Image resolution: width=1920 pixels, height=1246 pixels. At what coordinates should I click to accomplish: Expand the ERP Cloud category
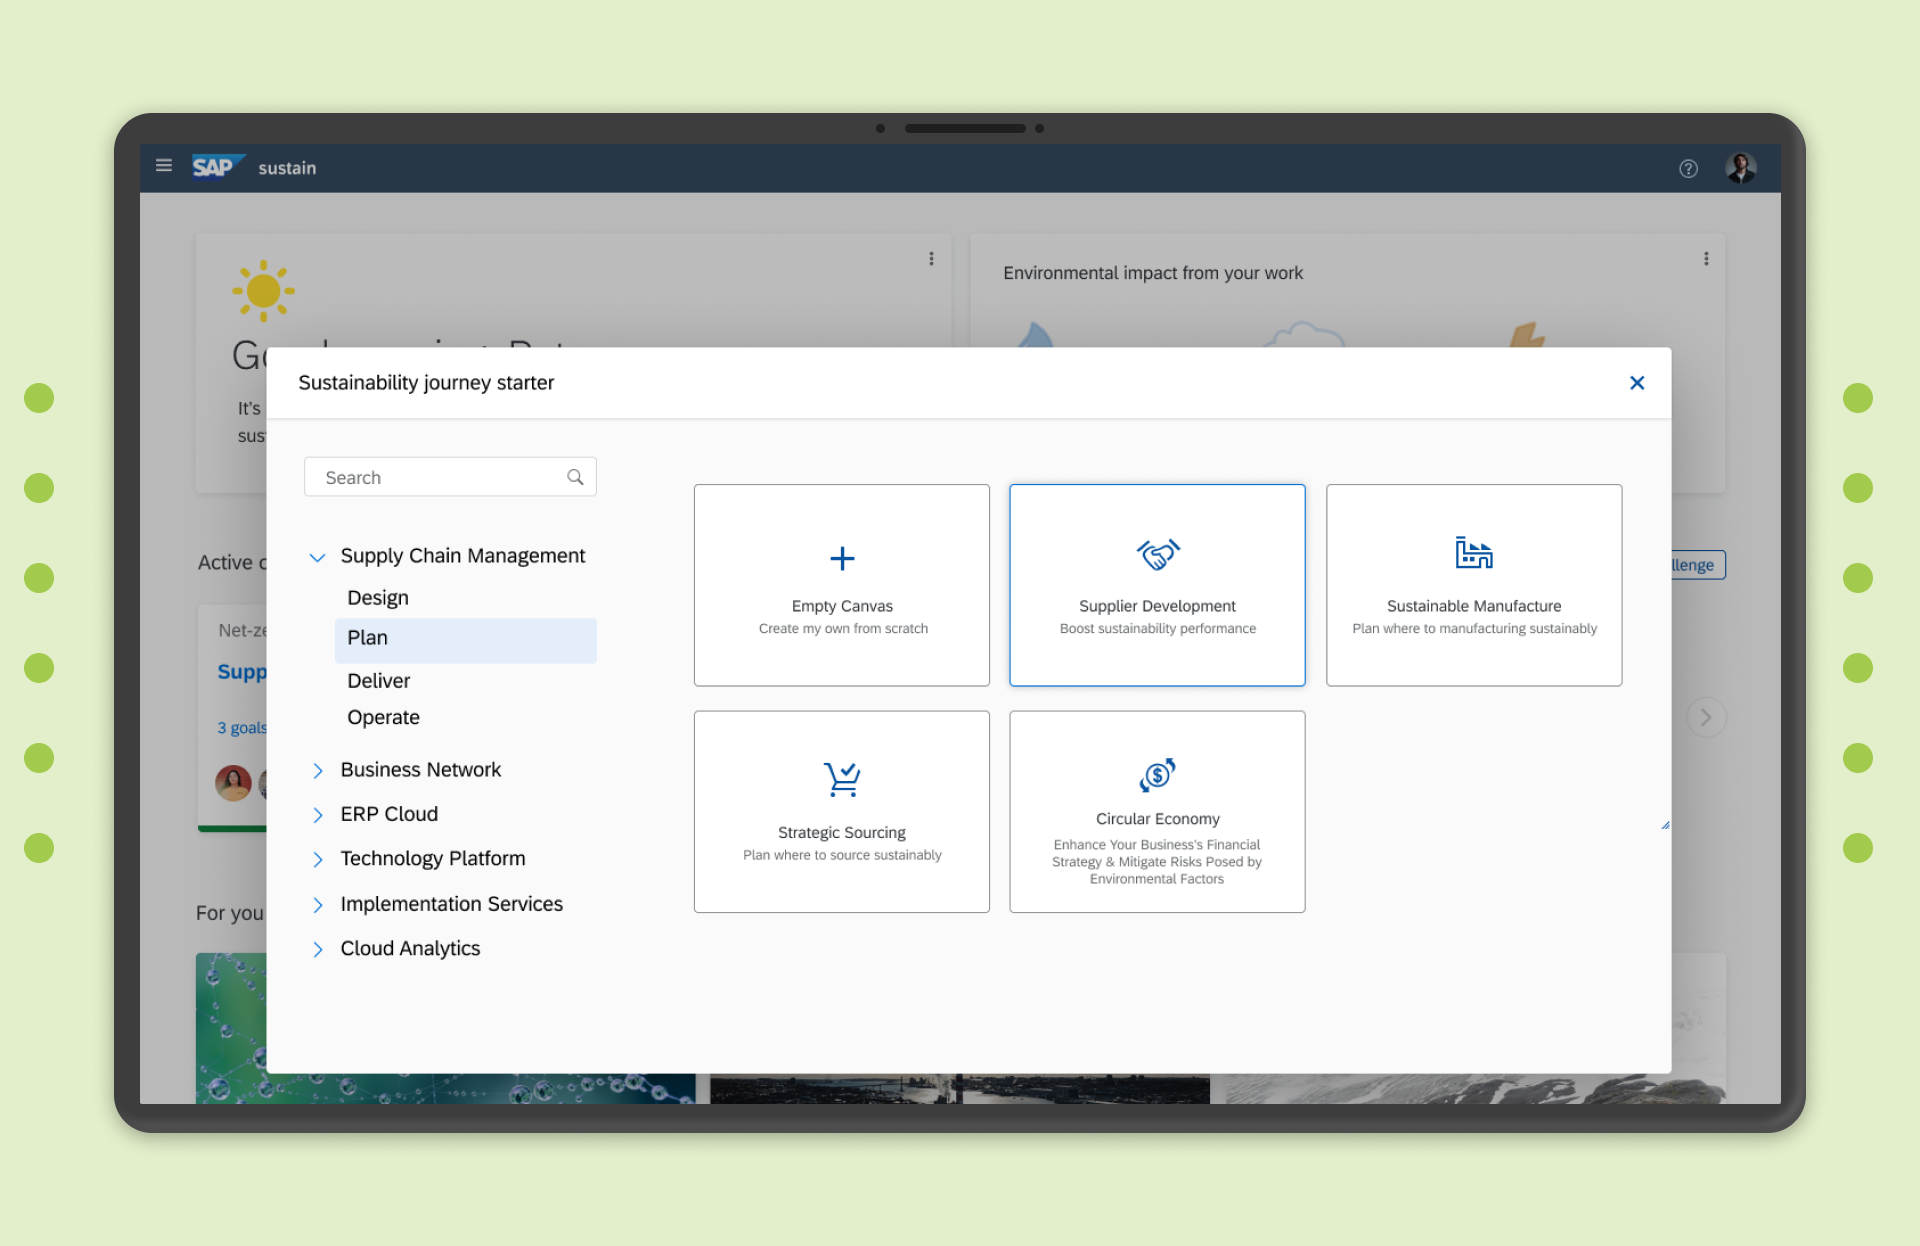[x=317, y=815]
